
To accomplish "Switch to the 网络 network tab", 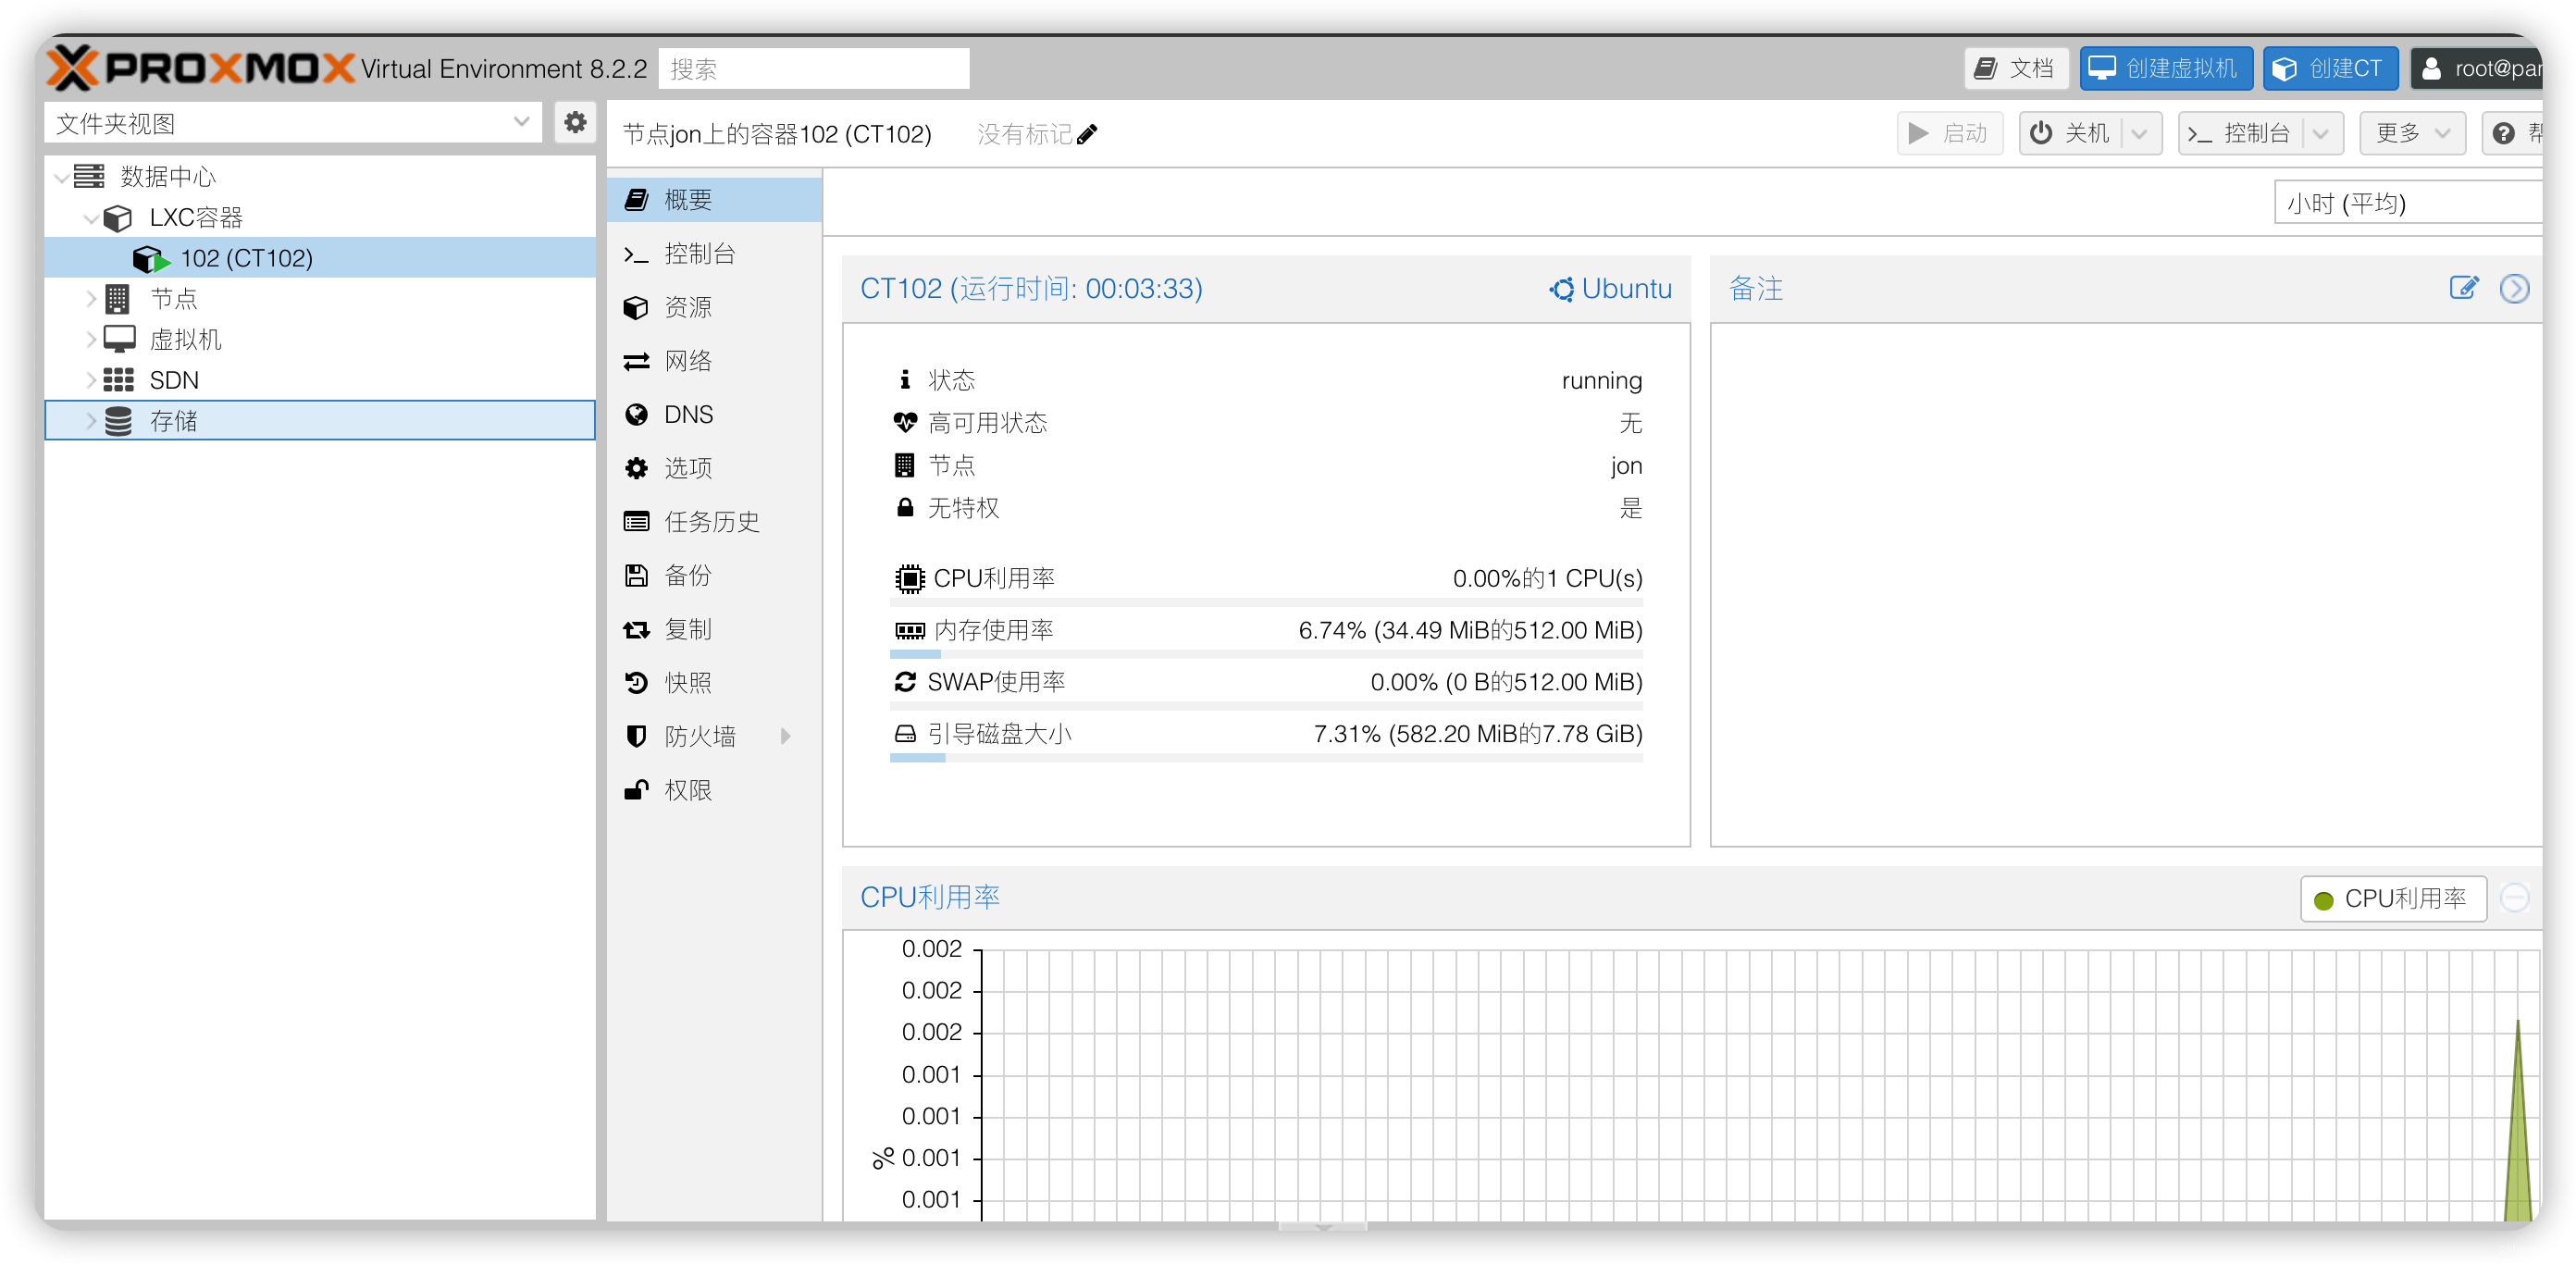I will click(688, 360).
